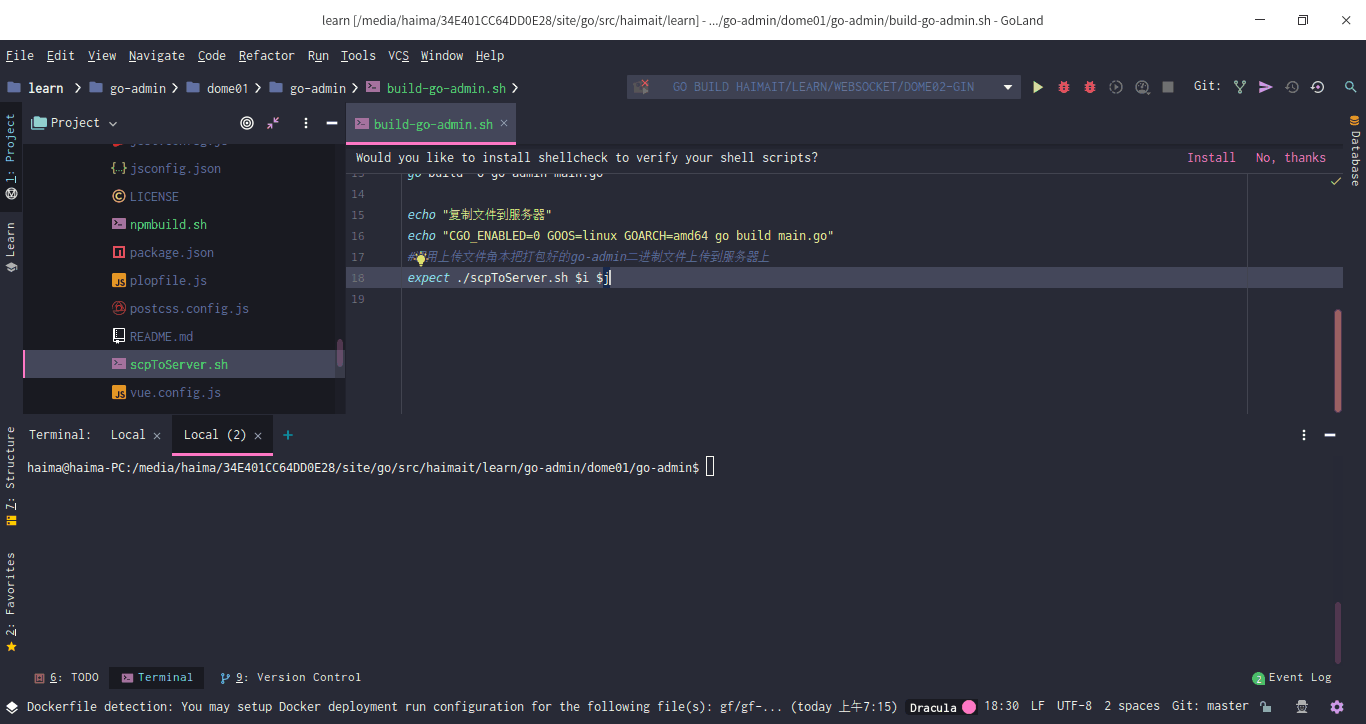Hide the Project panel with minus icon
Screen dimensions: 1366x724
pyautogui.click(x=332, y=123)
